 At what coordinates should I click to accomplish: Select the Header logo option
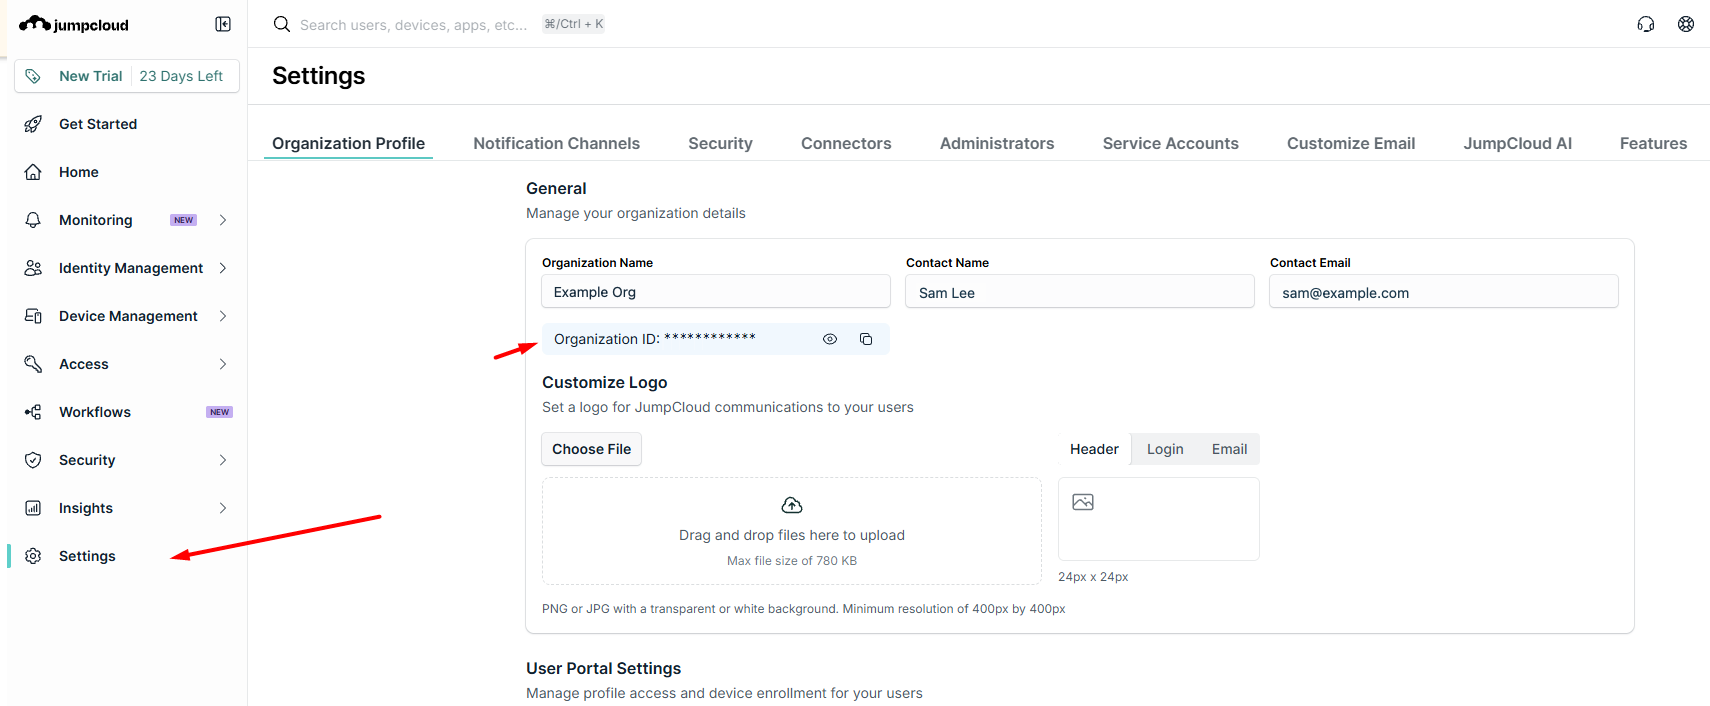click(x=1094, y=449)
